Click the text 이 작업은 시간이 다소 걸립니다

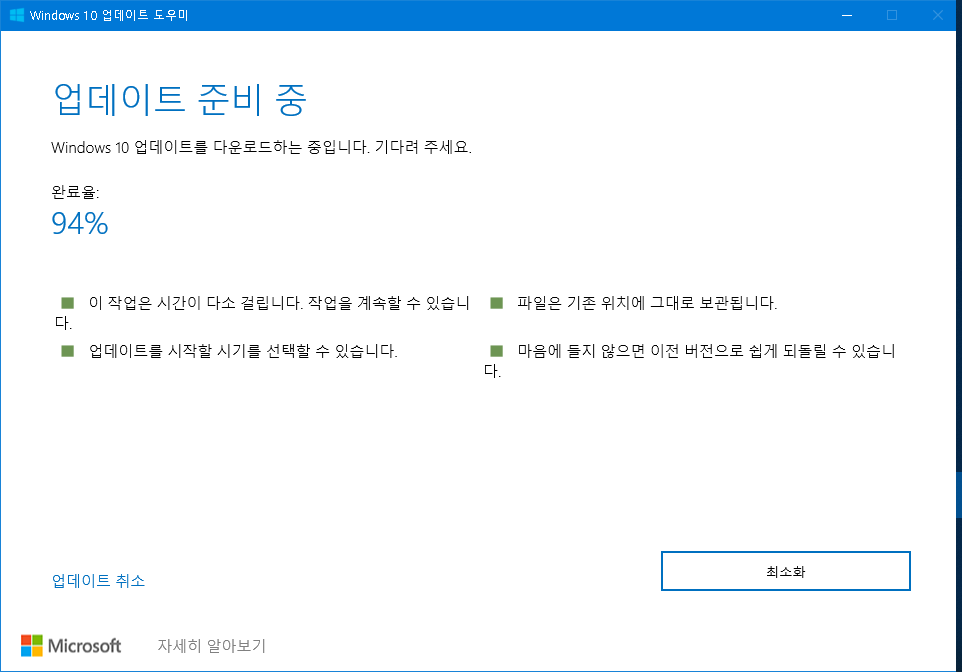[196, 303]
